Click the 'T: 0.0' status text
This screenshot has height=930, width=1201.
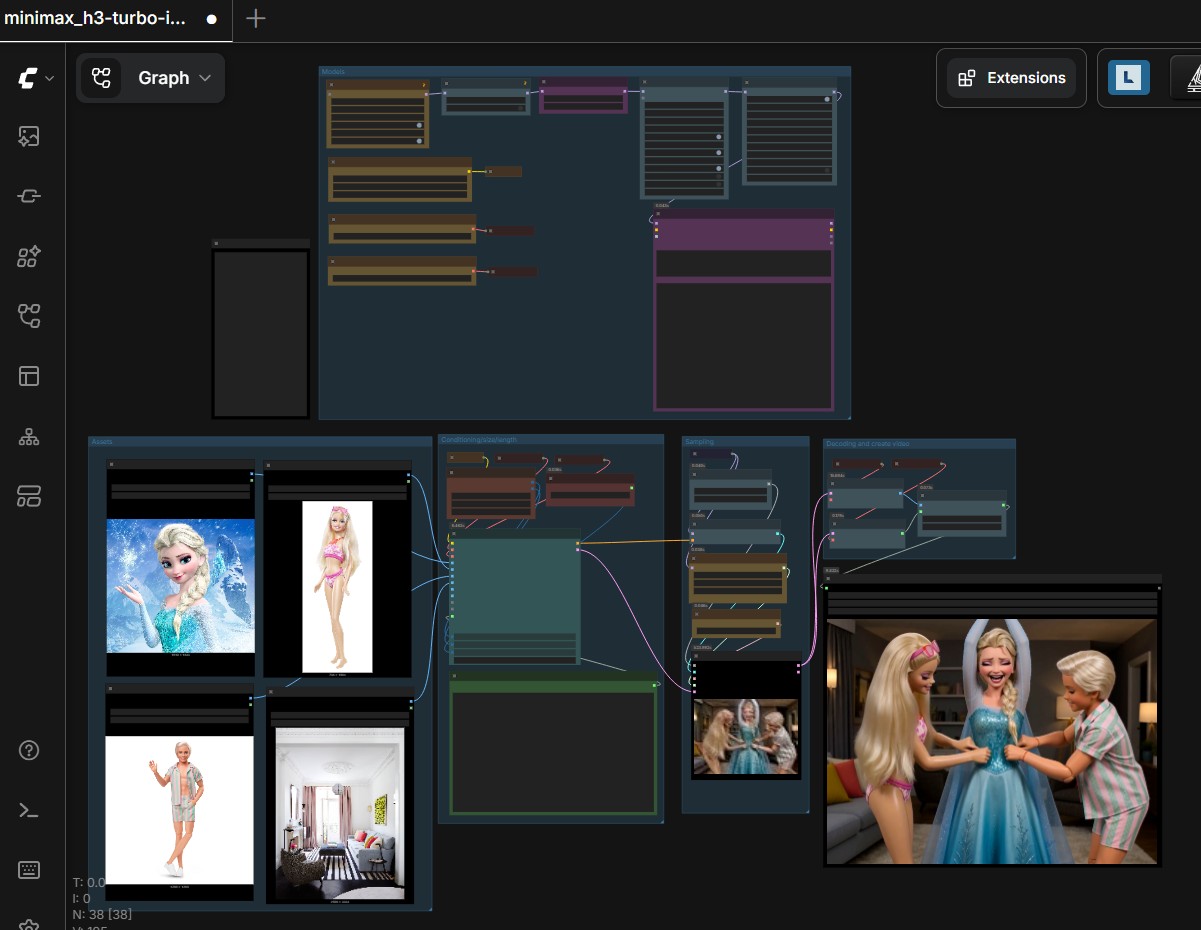pyautogui.click(x=89, y=882)
